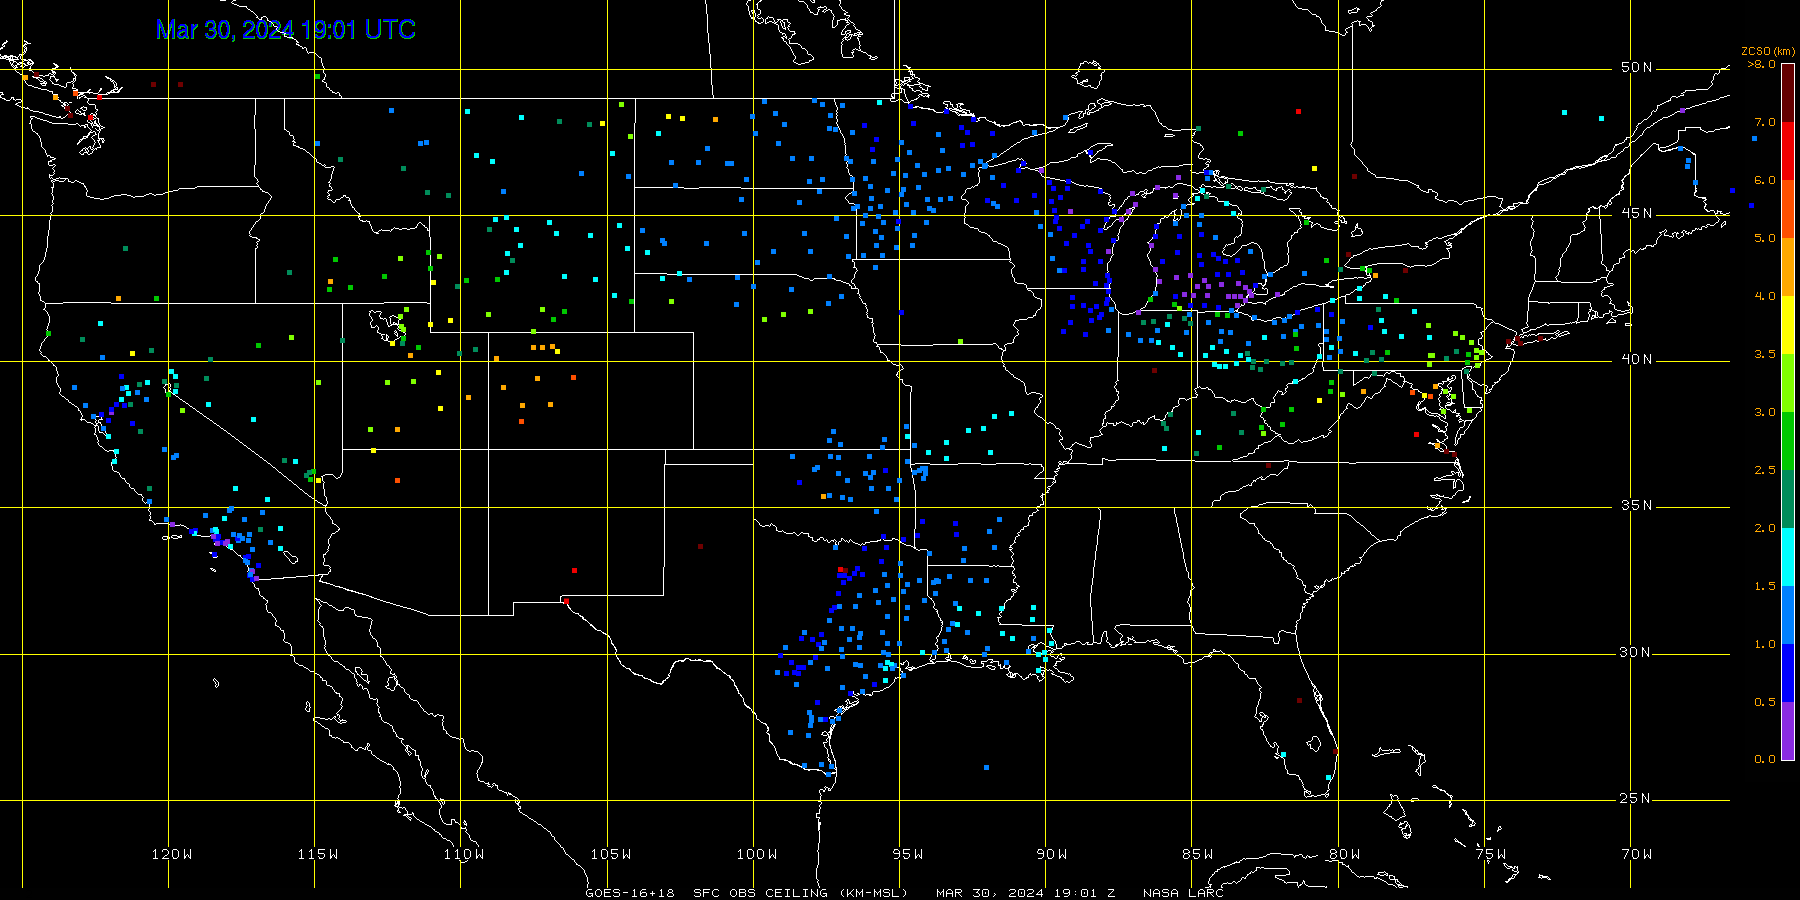This screenshot has width=1800, height=900.
Task: Click the green 2.5–3.0 km legend segment
Action: tap(1787, 441)
